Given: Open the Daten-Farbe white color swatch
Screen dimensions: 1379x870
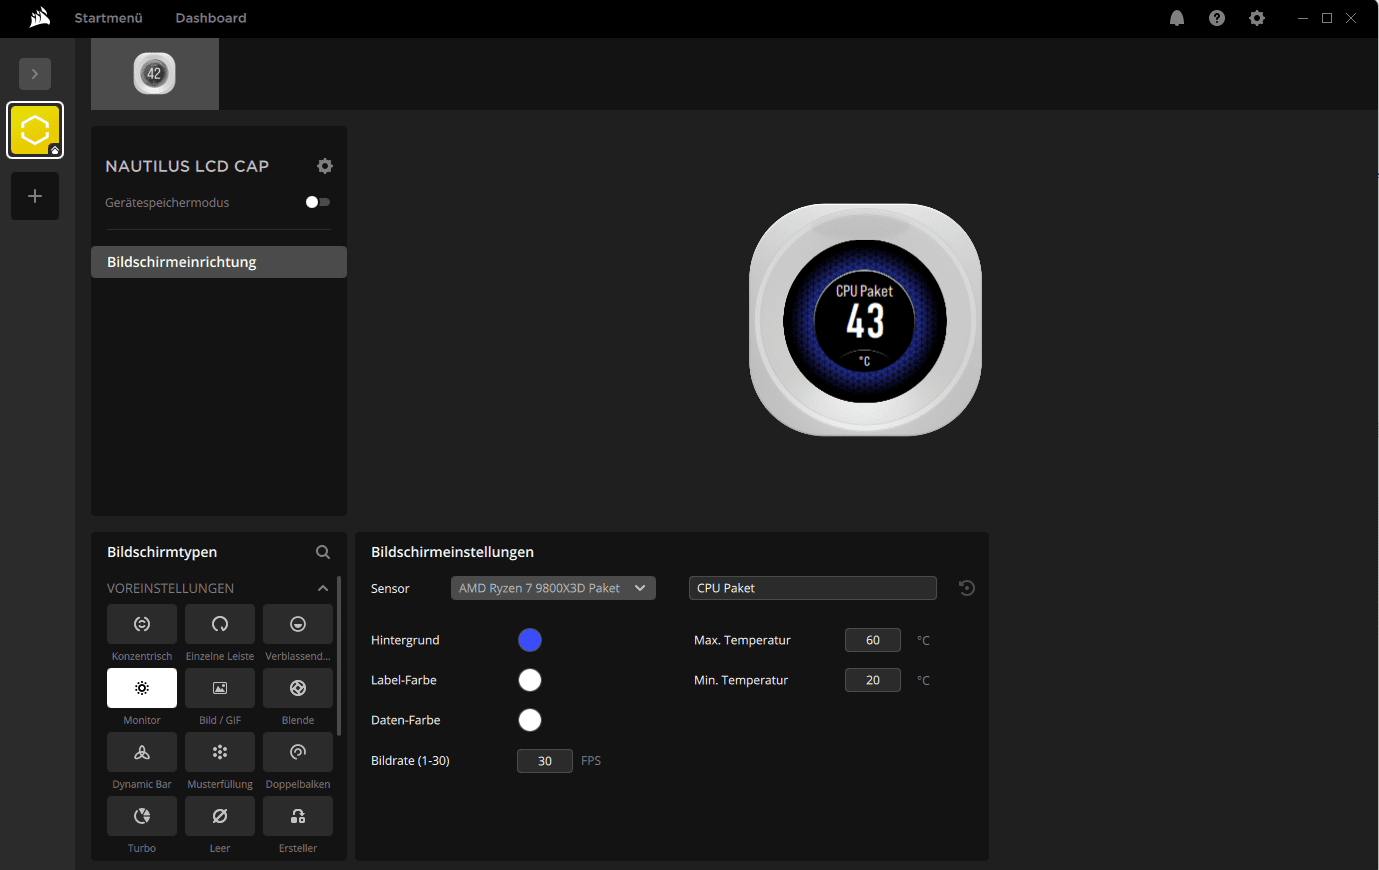Looking at the screenshot, I should pyautogui.click(x=530, y=720).
